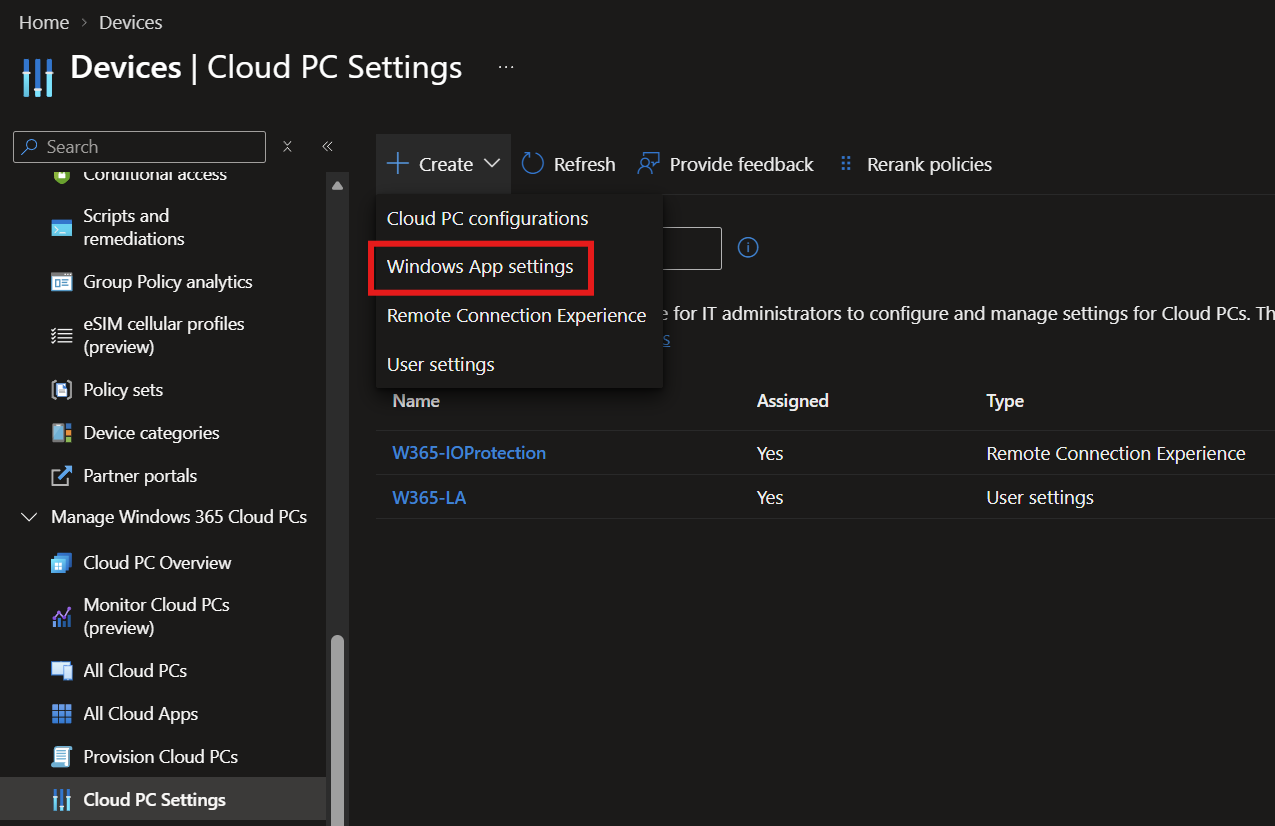Image resolution: width=1275 pixels, height=826 pixels.
Task: Choose Windows App settings from Create menu
Action: [480, 267]
